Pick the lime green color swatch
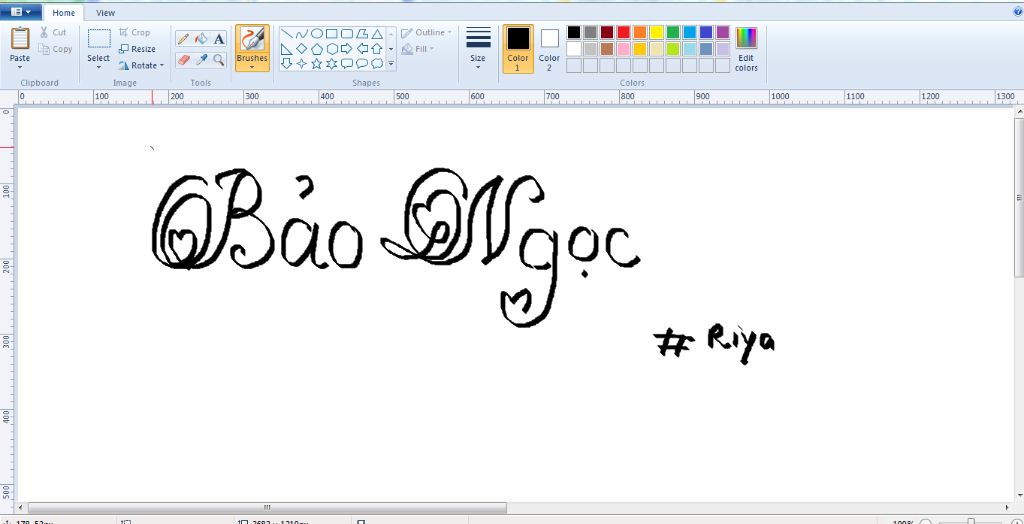 pyautogui.click(x=673, y=49)
